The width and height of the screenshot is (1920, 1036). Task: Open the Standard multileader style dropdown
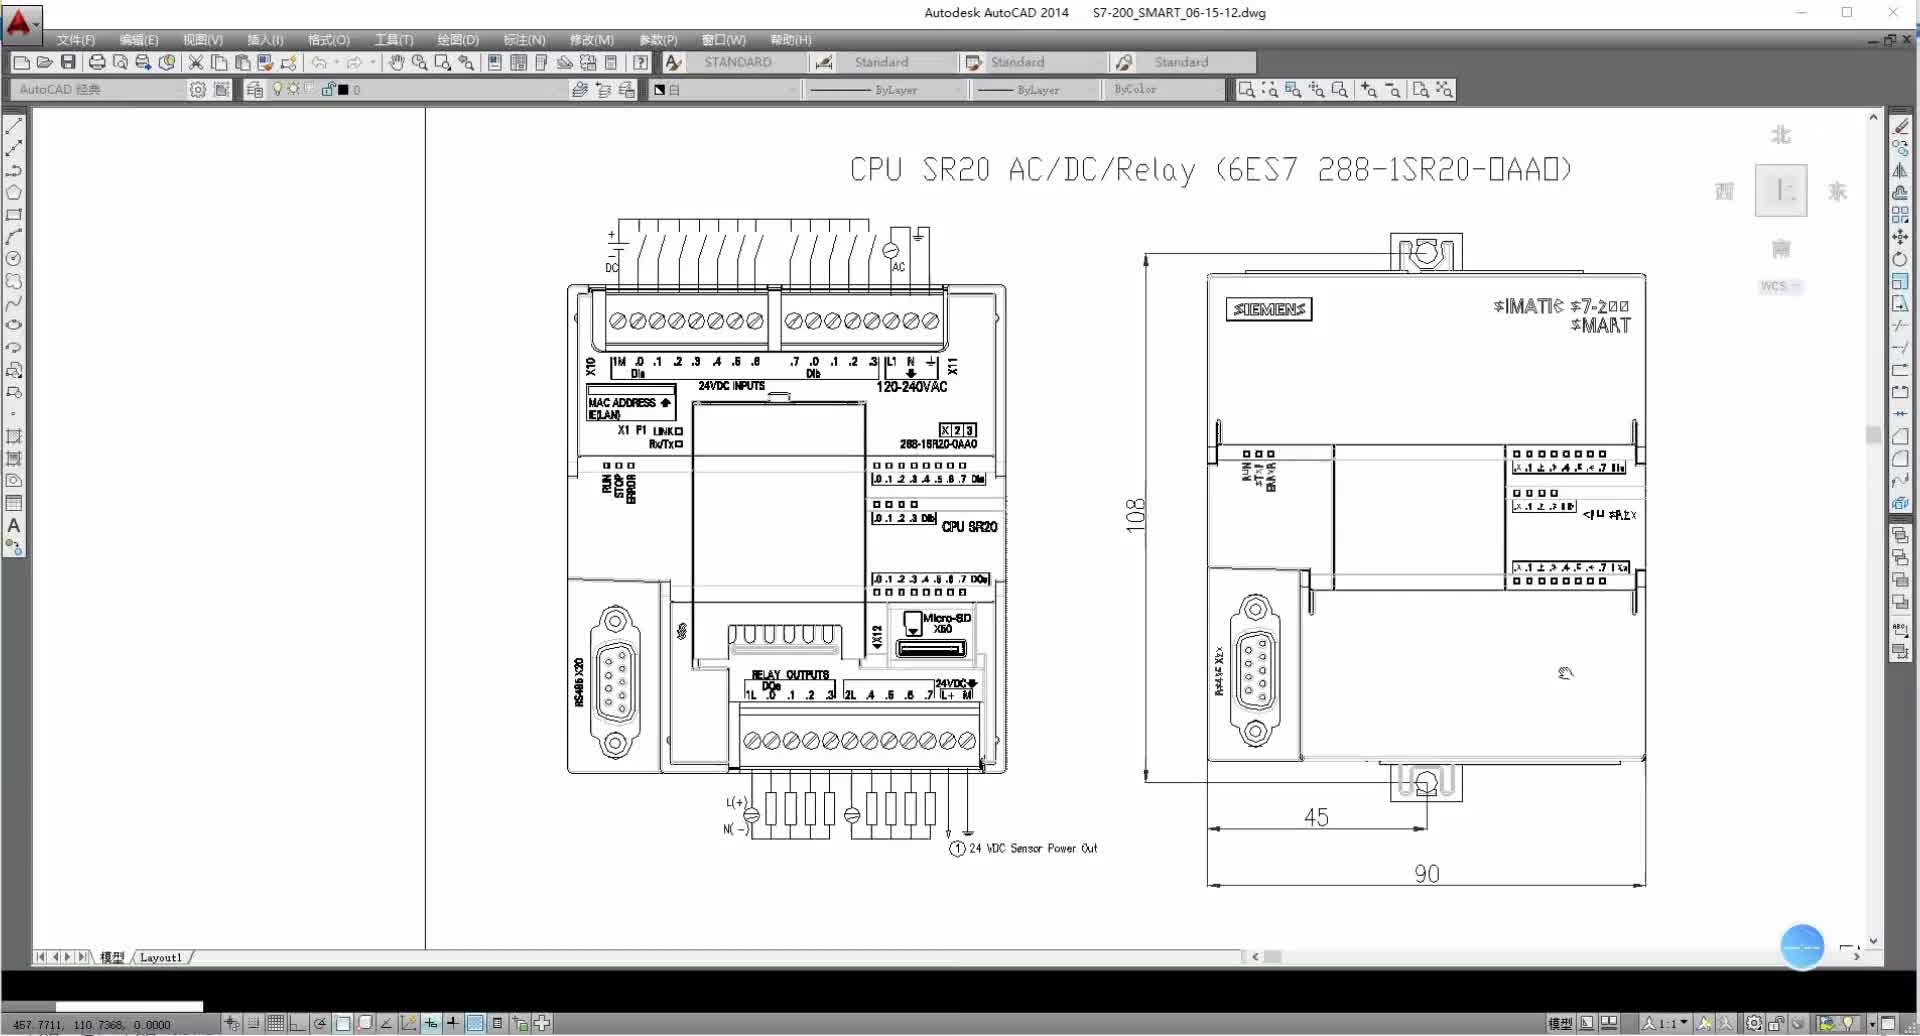pos(1197,62)
